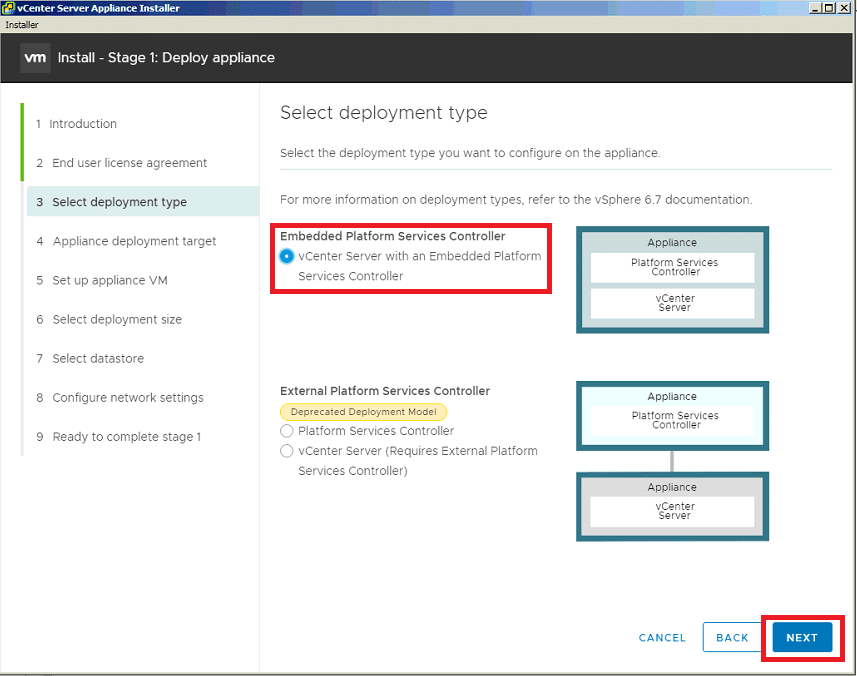Click the lower vCenter Server appliance diagram
Image resolution: width=857 pixels, height=676 pixels.
(672, 507)
